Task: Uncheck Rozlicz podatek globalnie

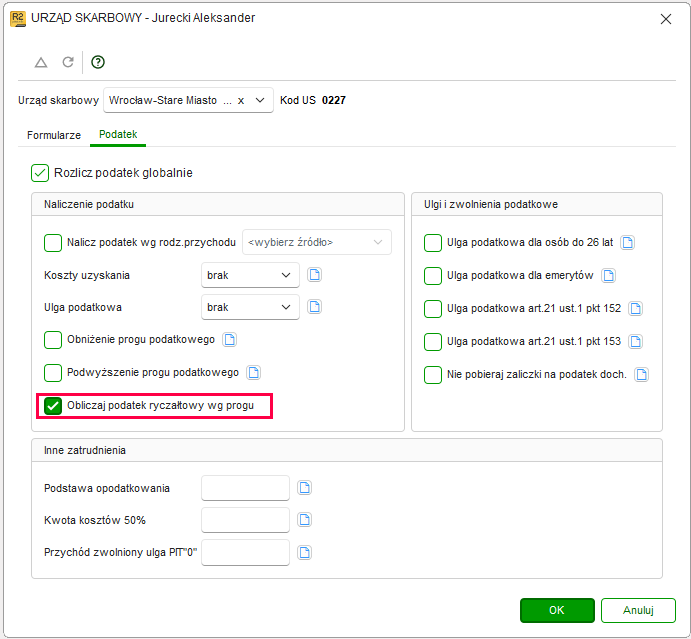Action: click(40, 173)
